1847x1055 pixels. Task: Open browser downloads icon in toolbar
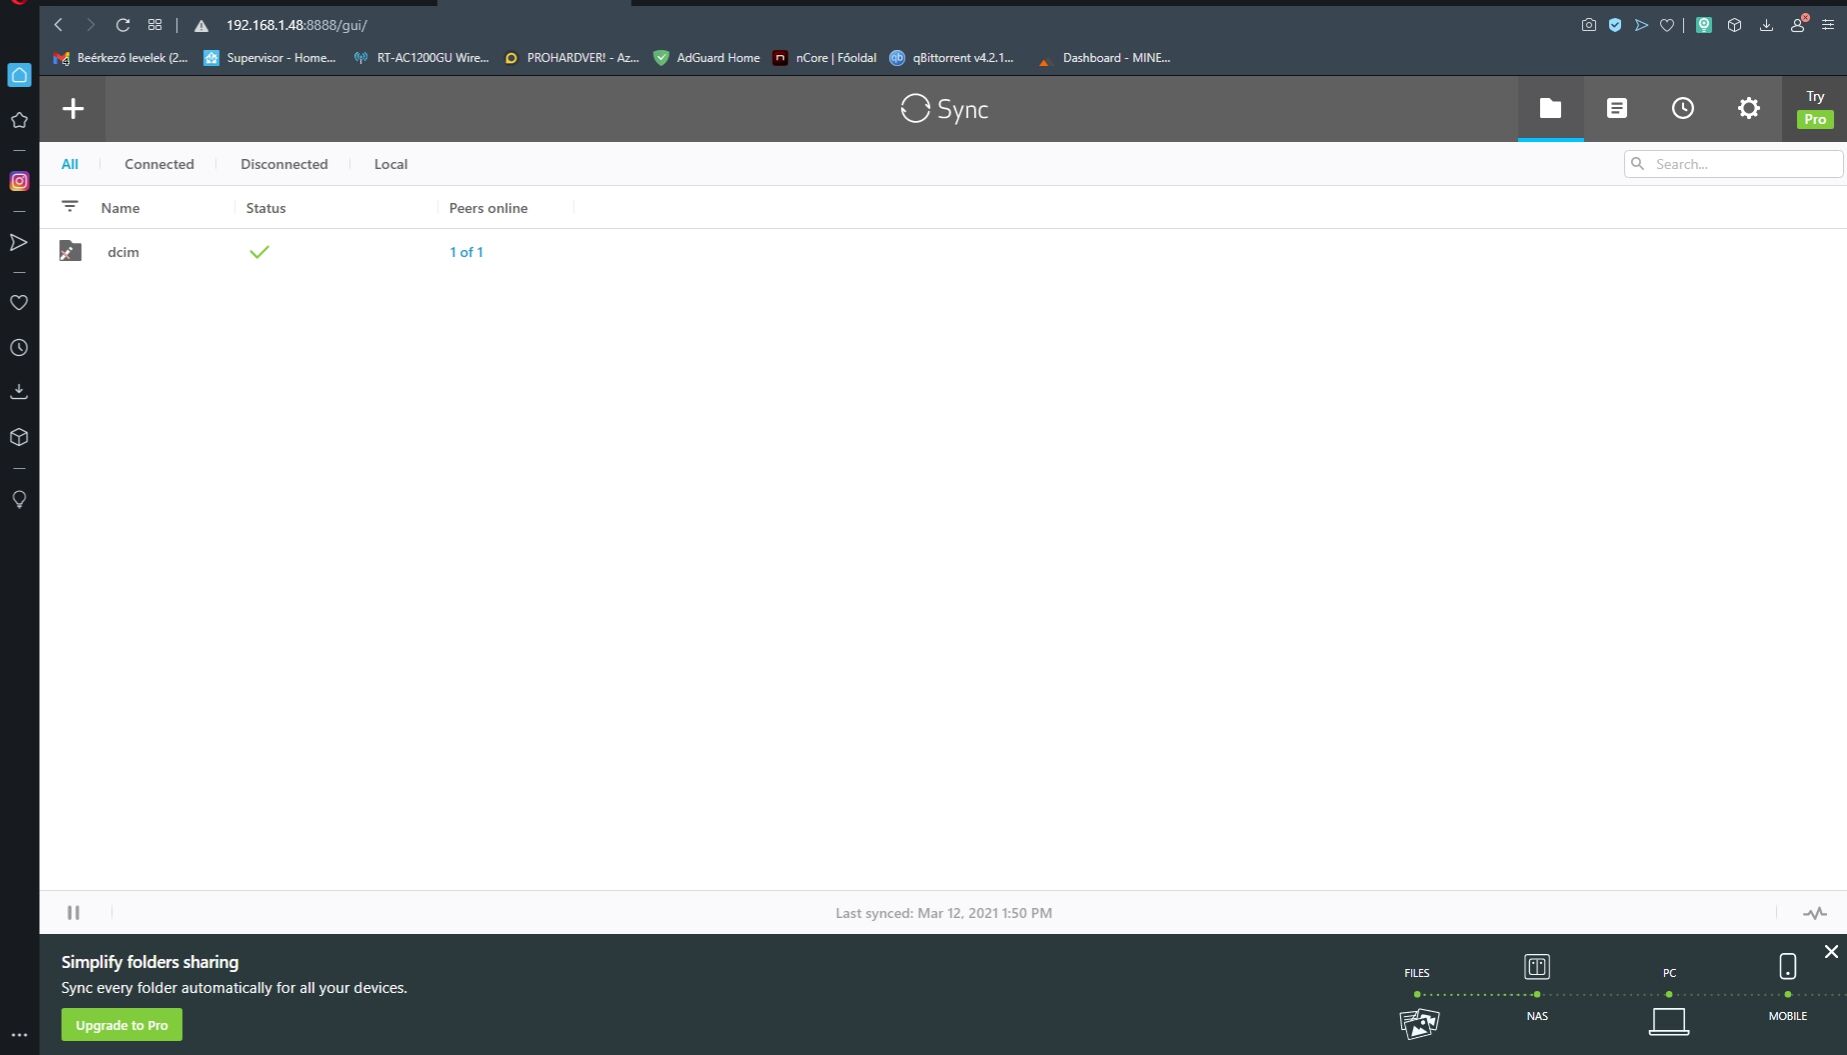click(x=1766, y=25)
